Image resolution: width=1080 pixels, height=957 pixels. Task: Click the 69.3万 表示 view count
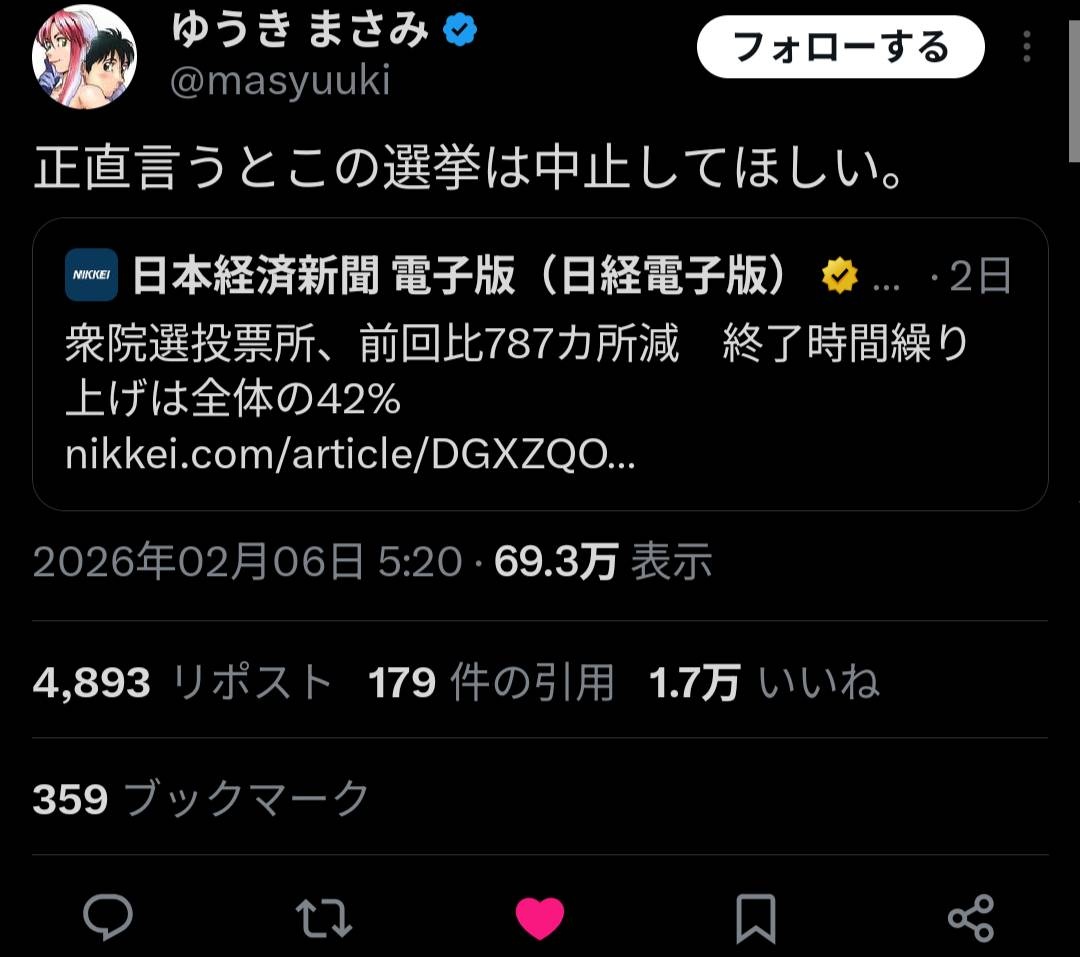point(603,561)
